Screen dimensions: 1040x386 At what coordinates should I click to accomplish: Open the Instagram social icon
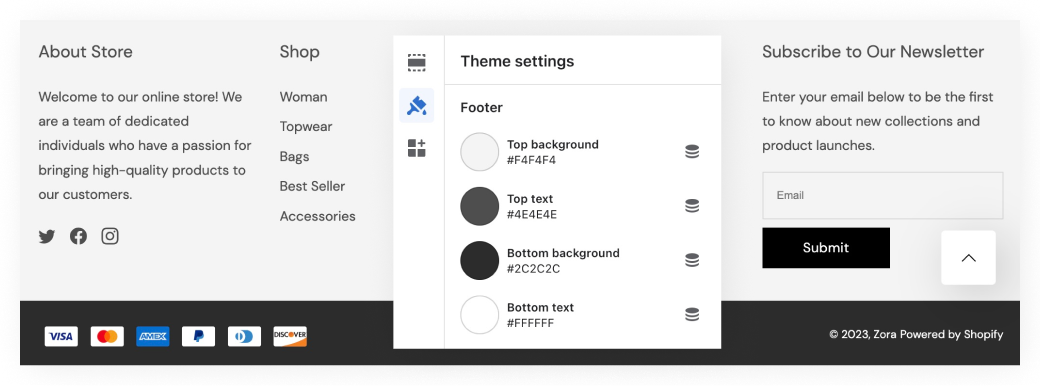(110, 236)
